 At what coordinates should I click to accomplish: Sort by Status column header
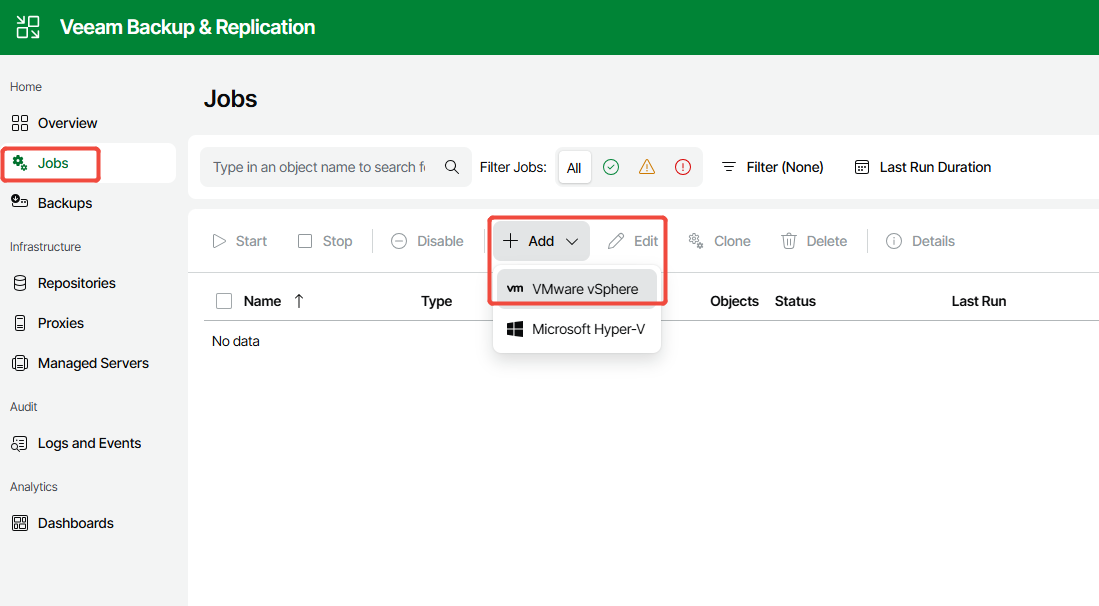[x=795, y=301]
